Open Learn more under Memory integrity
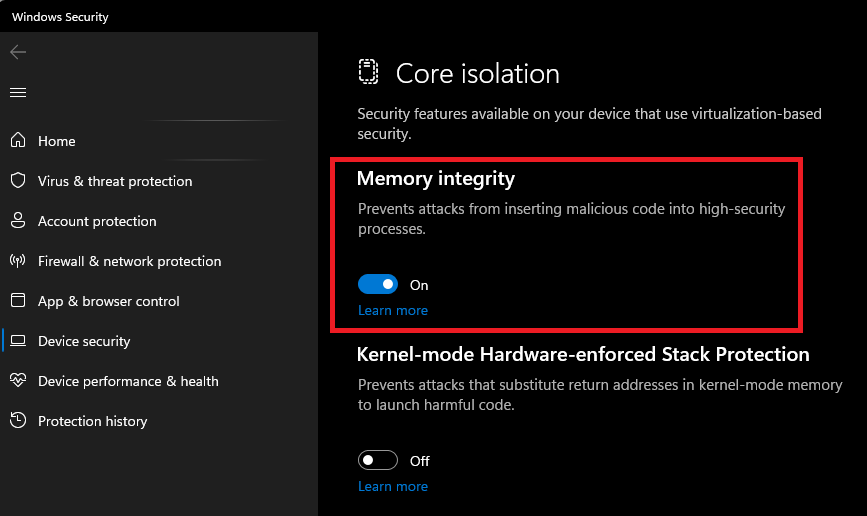Screen dimensions: 867x516 [x=393, y=311]
